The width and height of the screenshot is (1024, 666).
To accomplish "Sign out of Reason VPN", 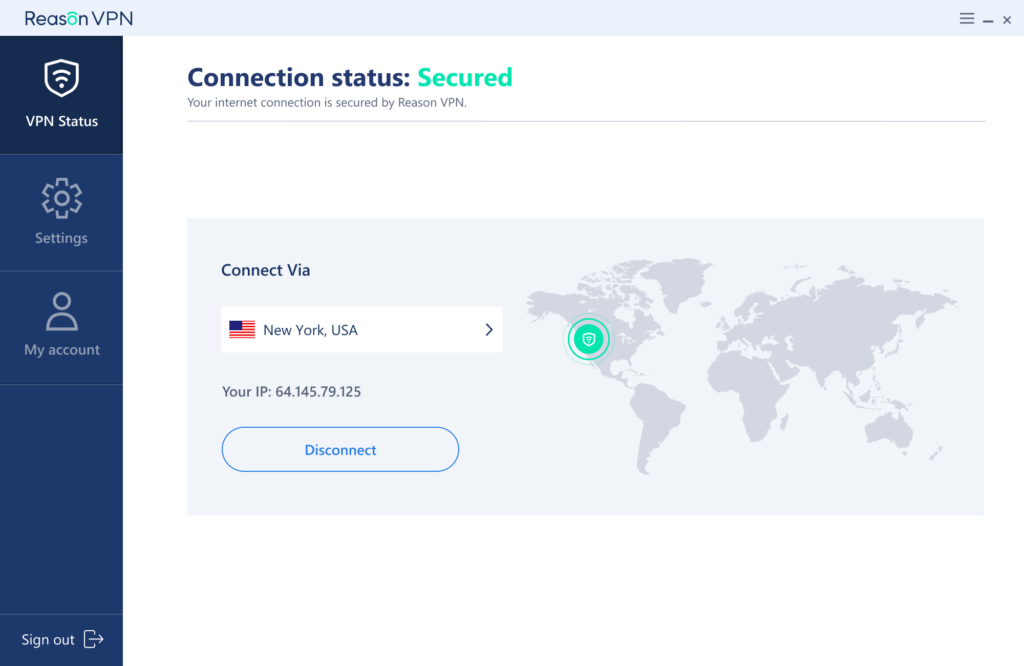I will 47,639.
